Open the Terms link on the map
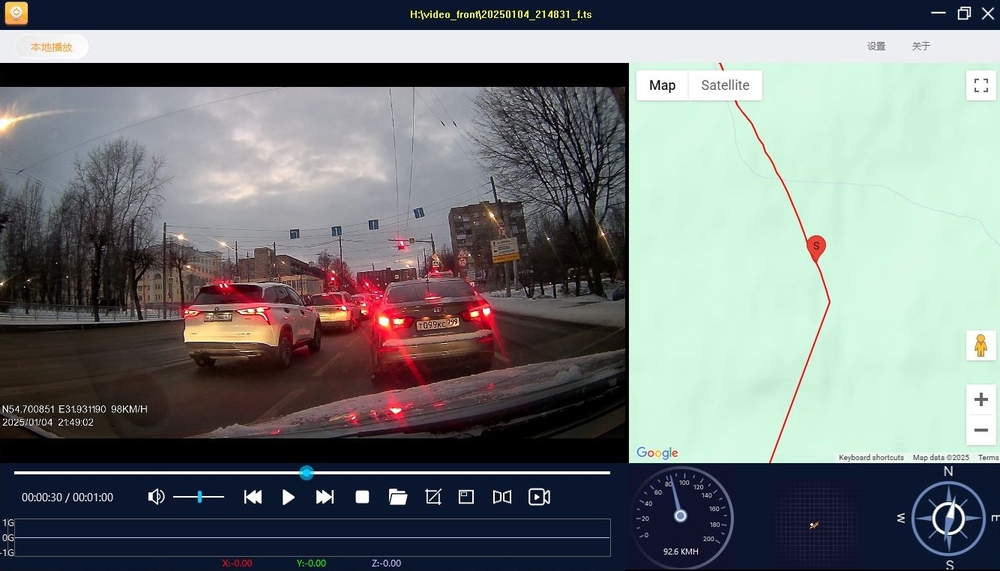 (x=989, y=457)
